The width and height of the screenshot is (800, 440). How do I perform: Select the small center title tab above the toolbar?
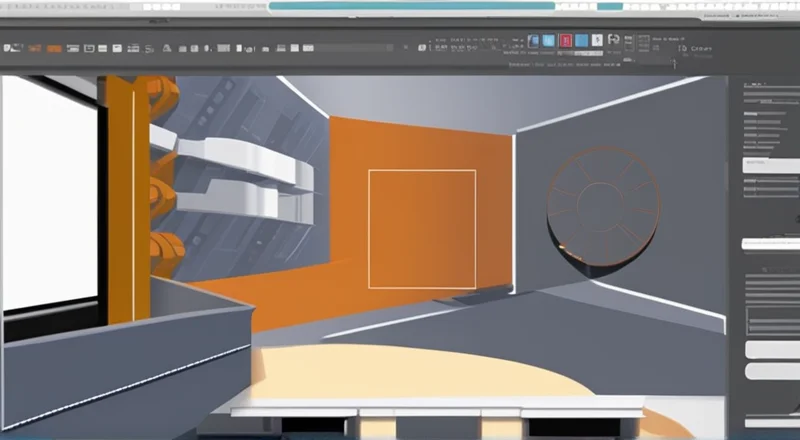[159, 19]
